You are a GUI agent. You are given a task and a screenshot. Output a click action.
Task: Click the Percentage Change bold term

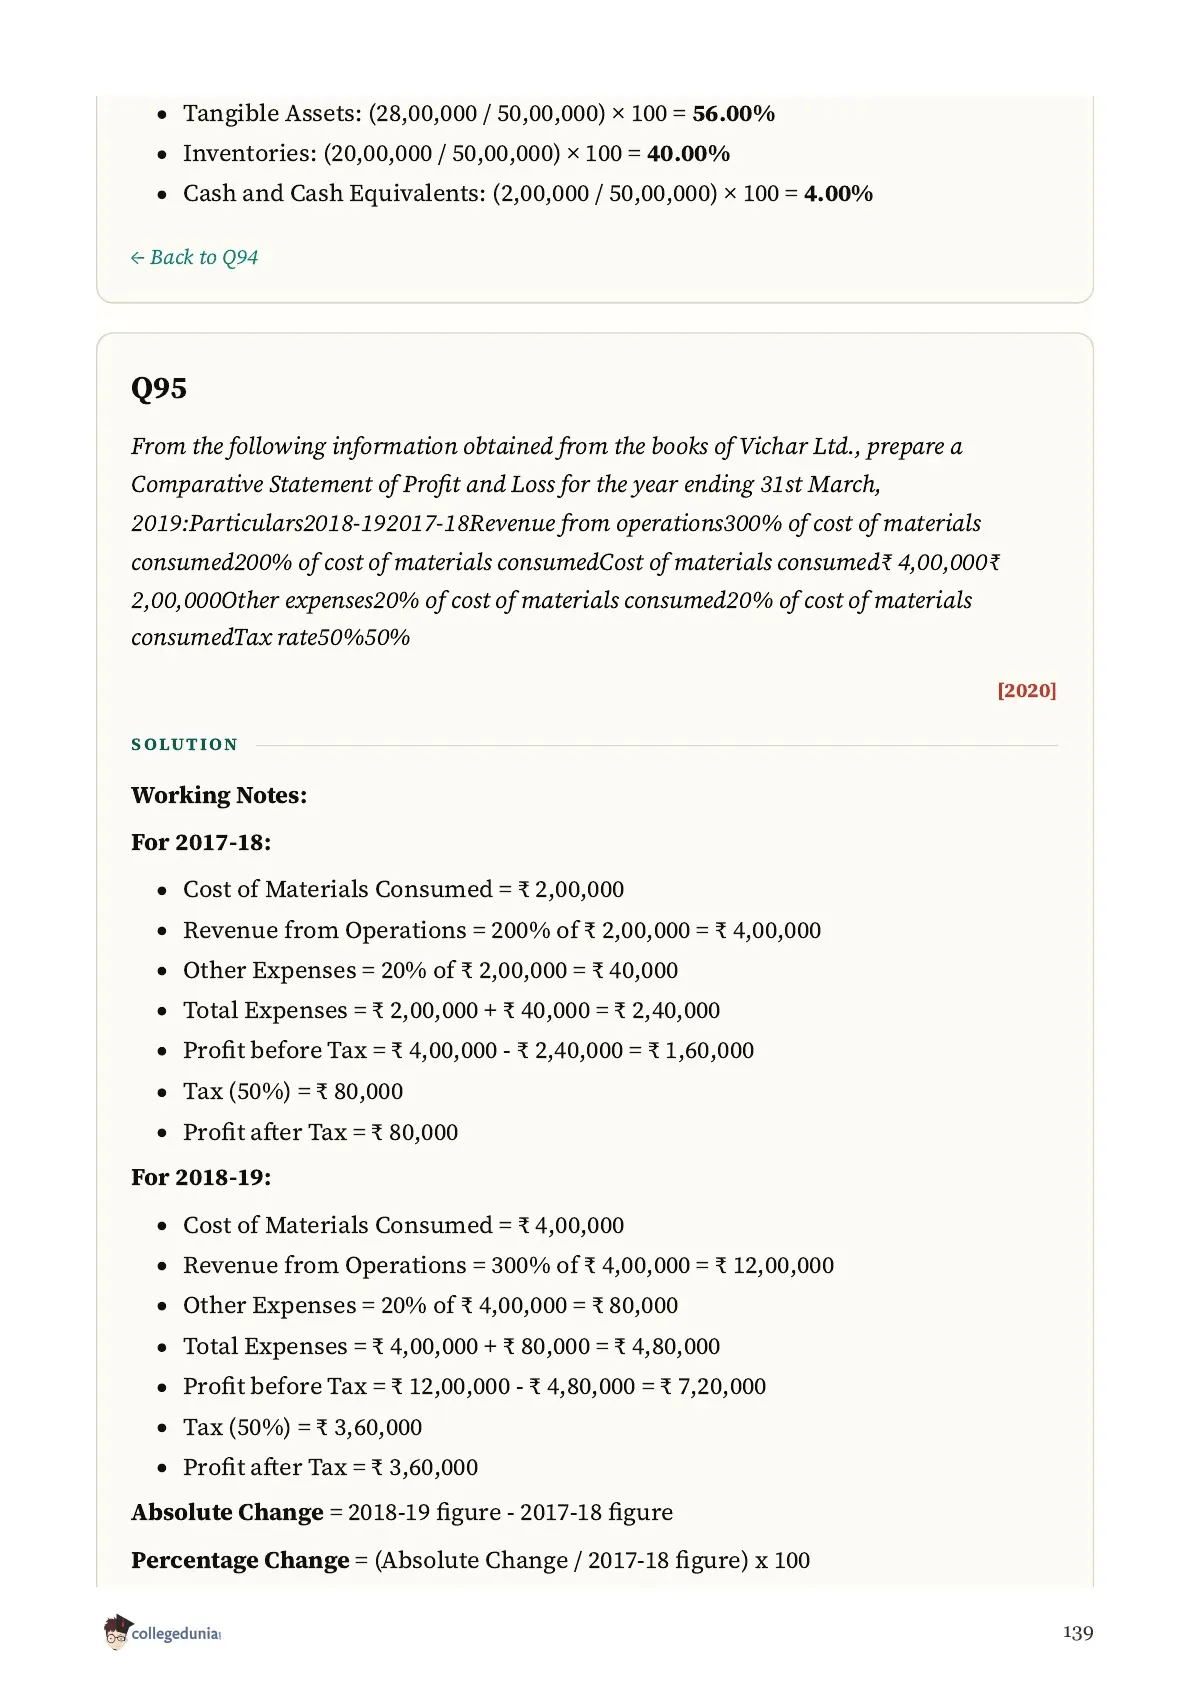click(240, 1560)
